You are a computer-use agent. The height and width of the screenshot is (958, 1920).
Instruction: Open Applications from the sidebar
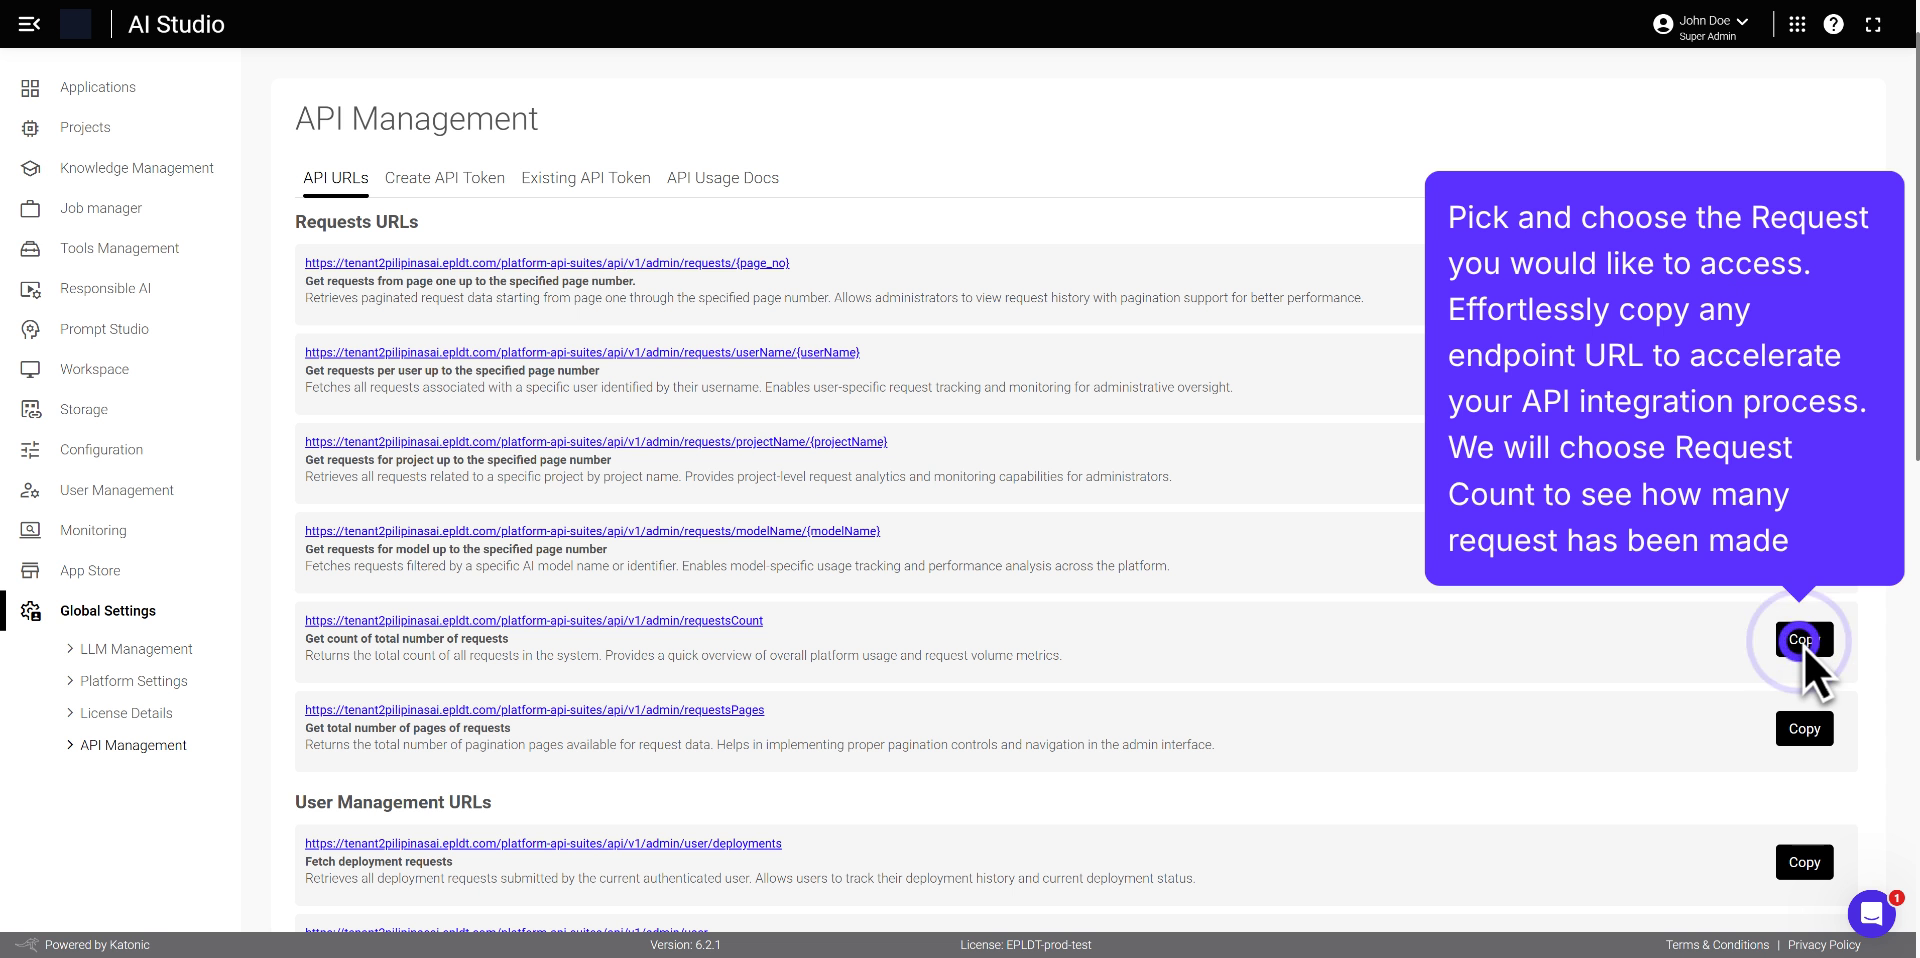pyautogui.click(x=97, y=87)
